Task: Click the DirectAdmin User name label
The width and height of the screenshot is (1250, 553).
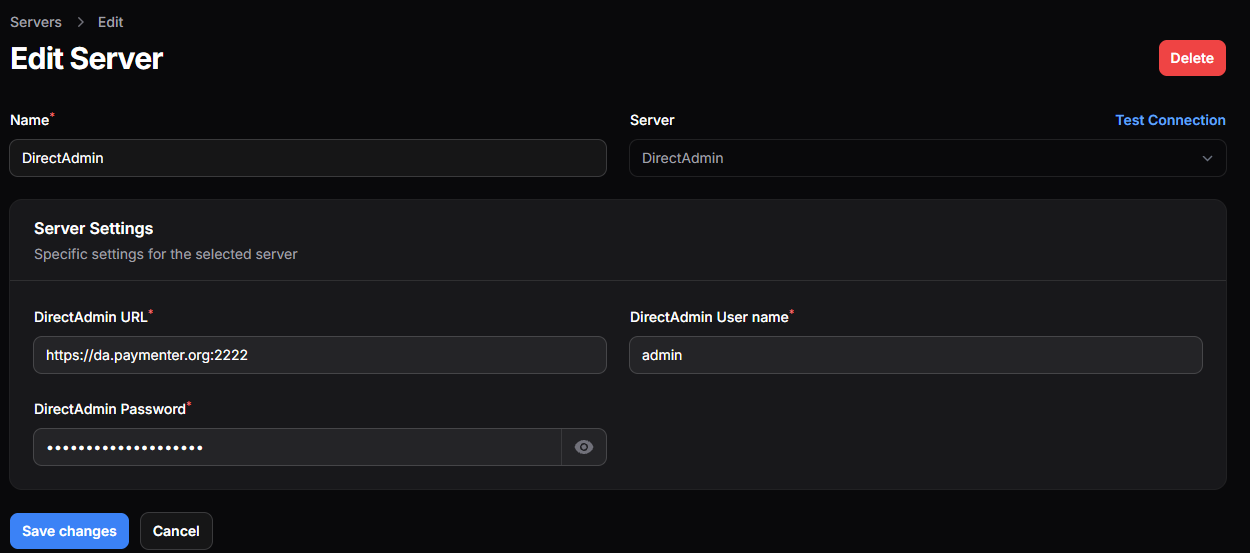Action: click(x=708, y=317)
